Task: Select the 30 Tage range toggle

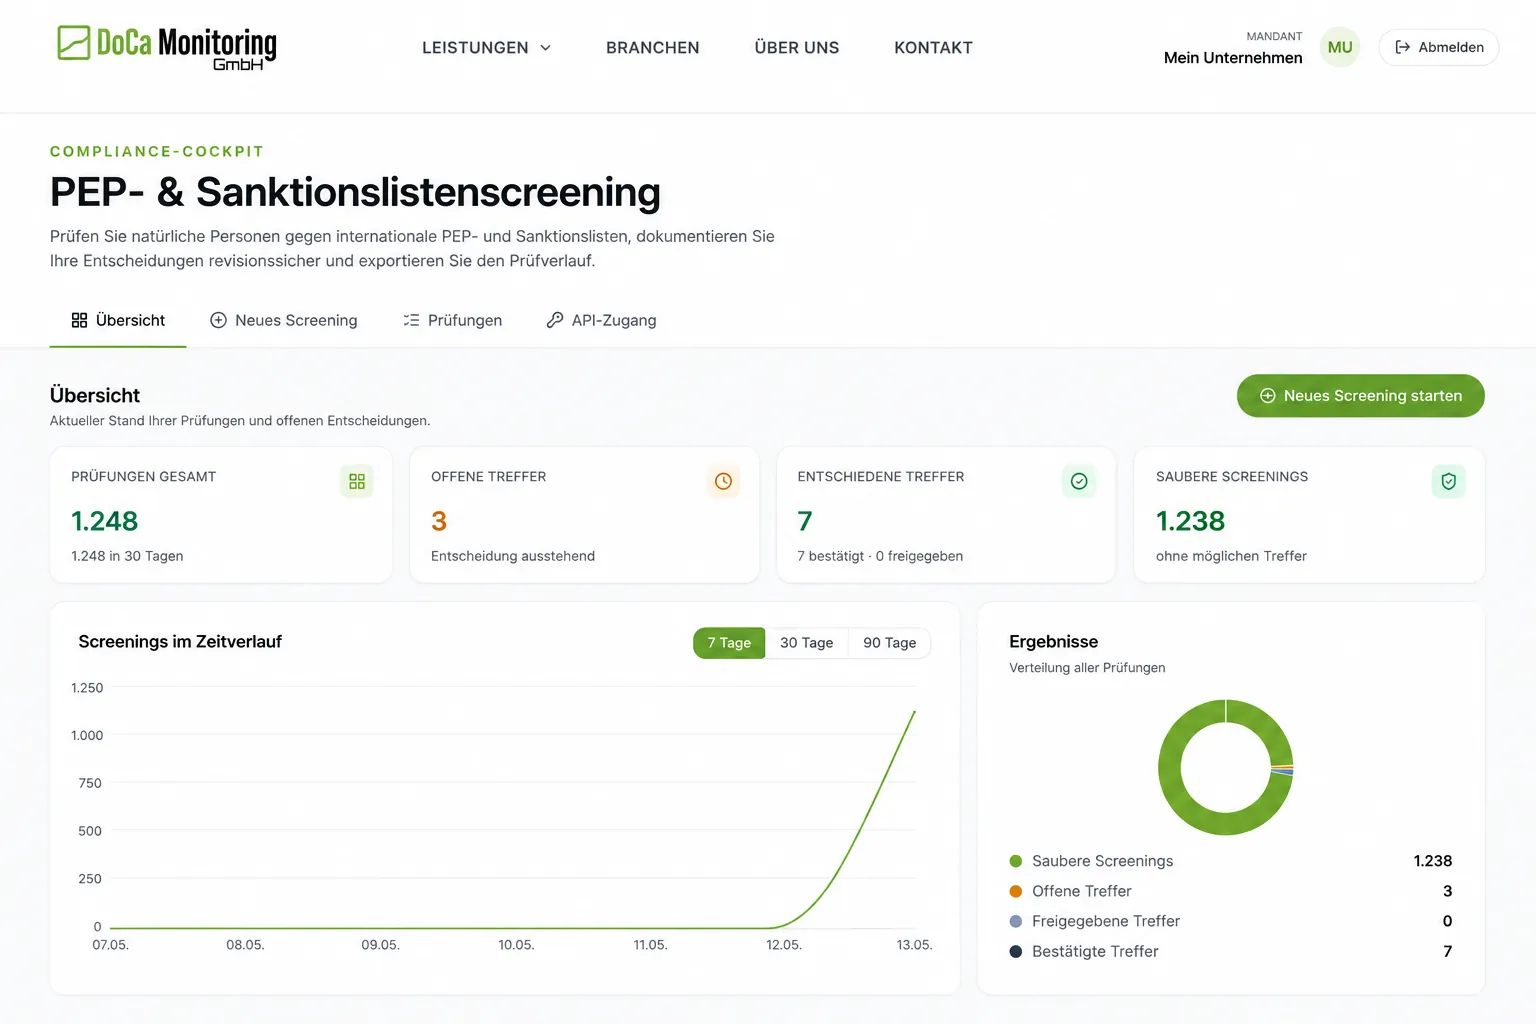Action: pyautogui.click(x=807, y=643)
